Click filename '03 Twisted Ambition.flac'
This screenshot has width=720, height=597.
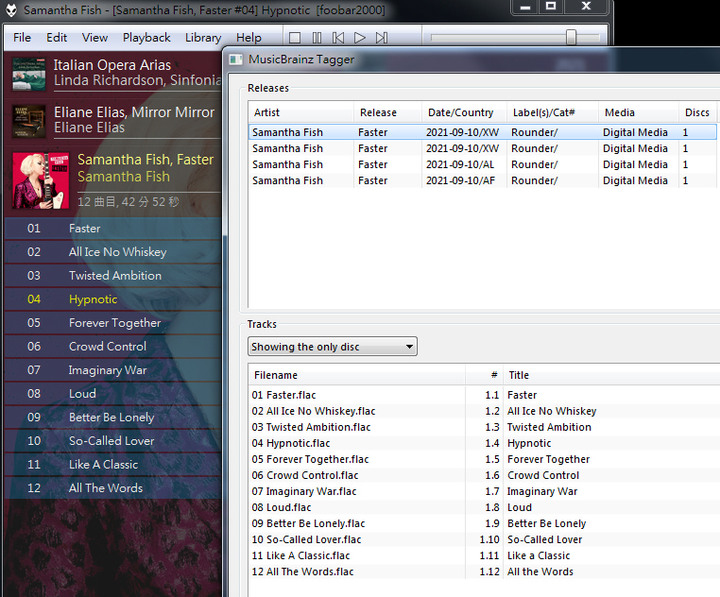pyautogui.click(x=311, y=427)
